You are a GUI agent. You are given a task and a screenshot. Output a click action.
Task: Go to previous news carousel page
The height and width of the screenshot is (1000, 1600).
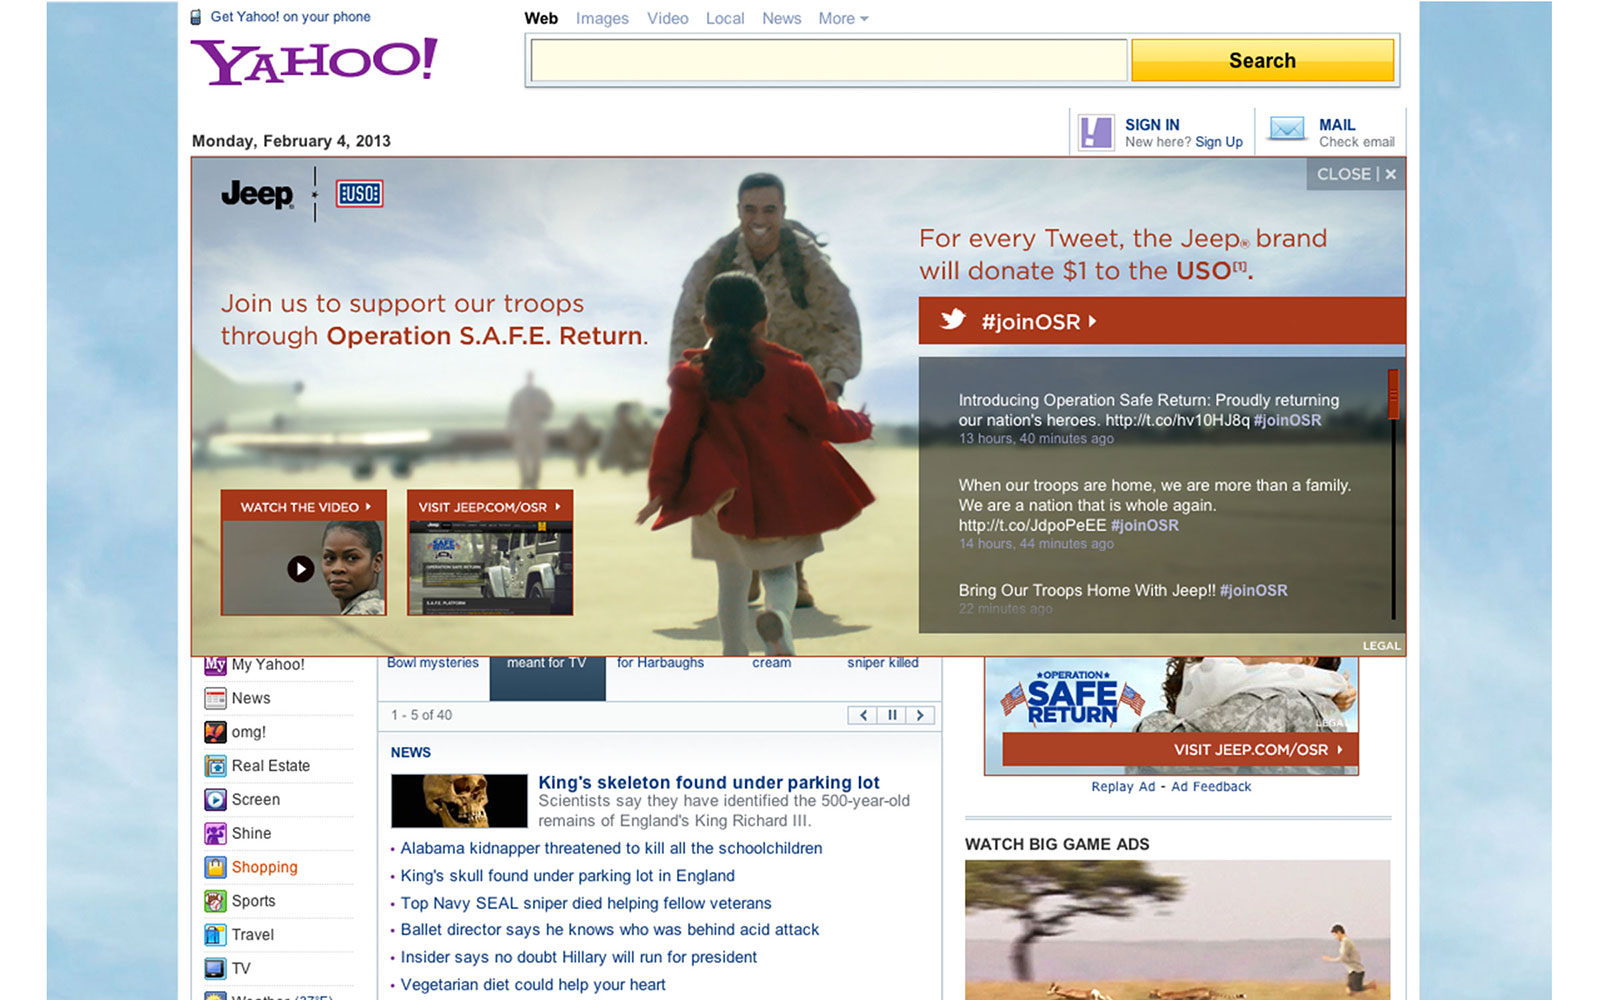click(863, 715)
